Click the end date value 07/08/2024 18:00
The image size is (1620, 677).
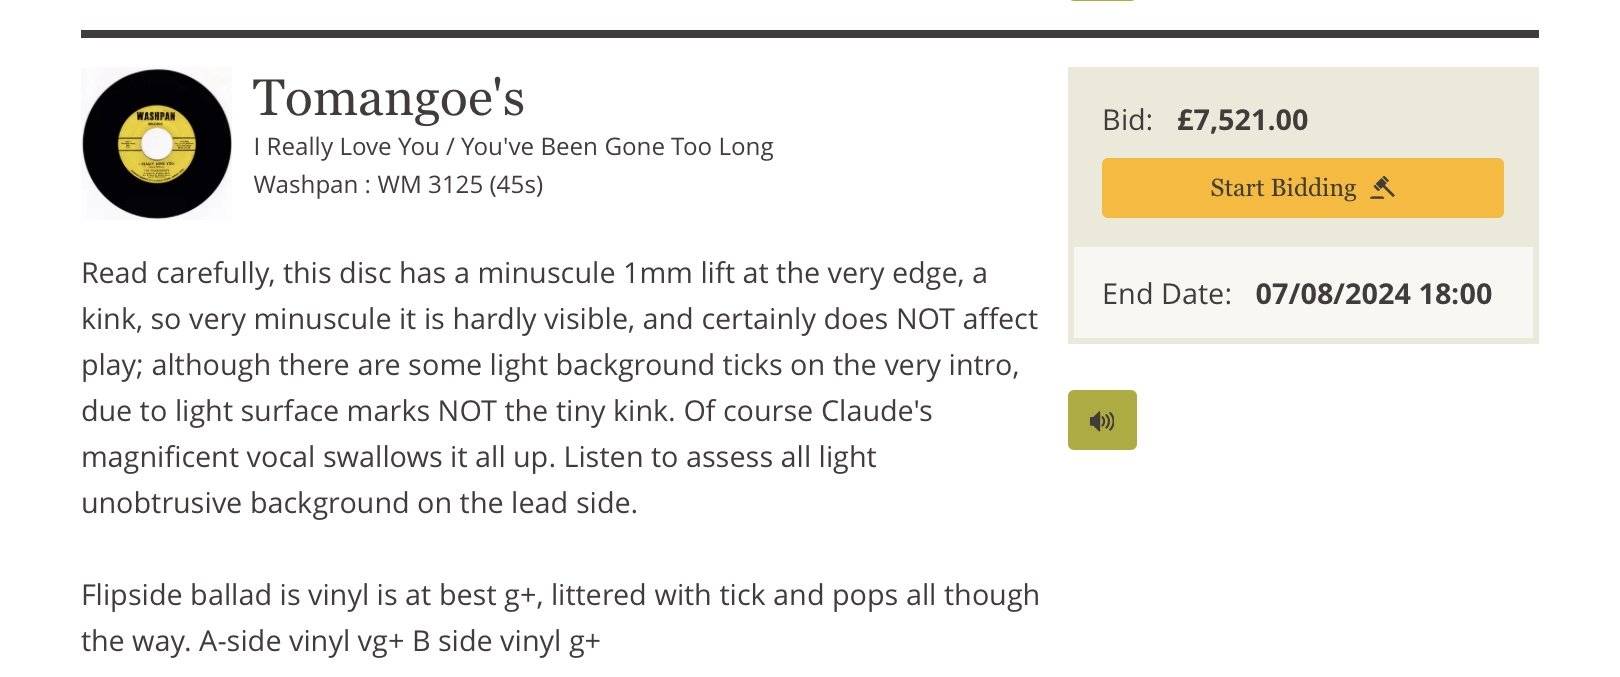pos(1373,294)
